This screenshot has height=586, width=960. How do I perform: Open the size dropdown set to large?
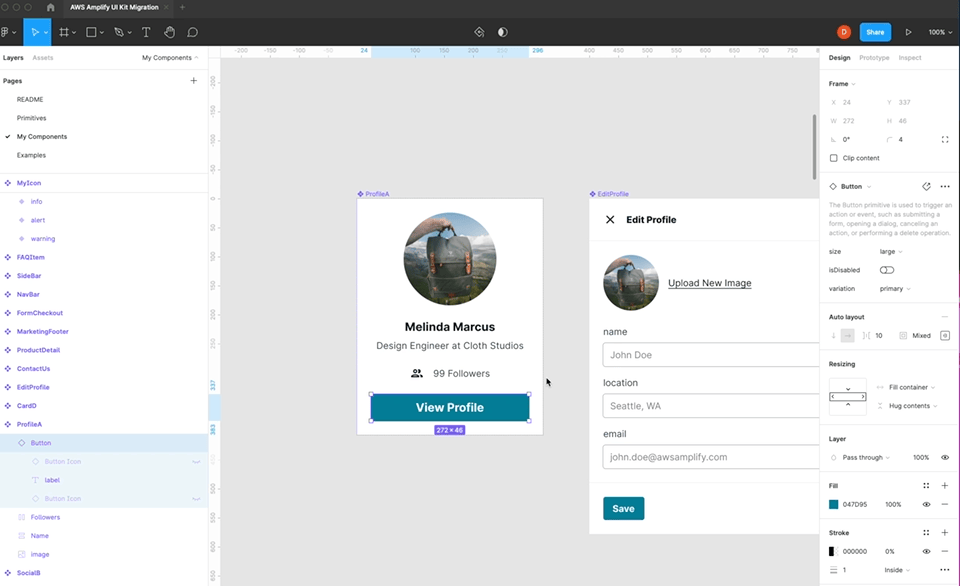click(888, 251)
